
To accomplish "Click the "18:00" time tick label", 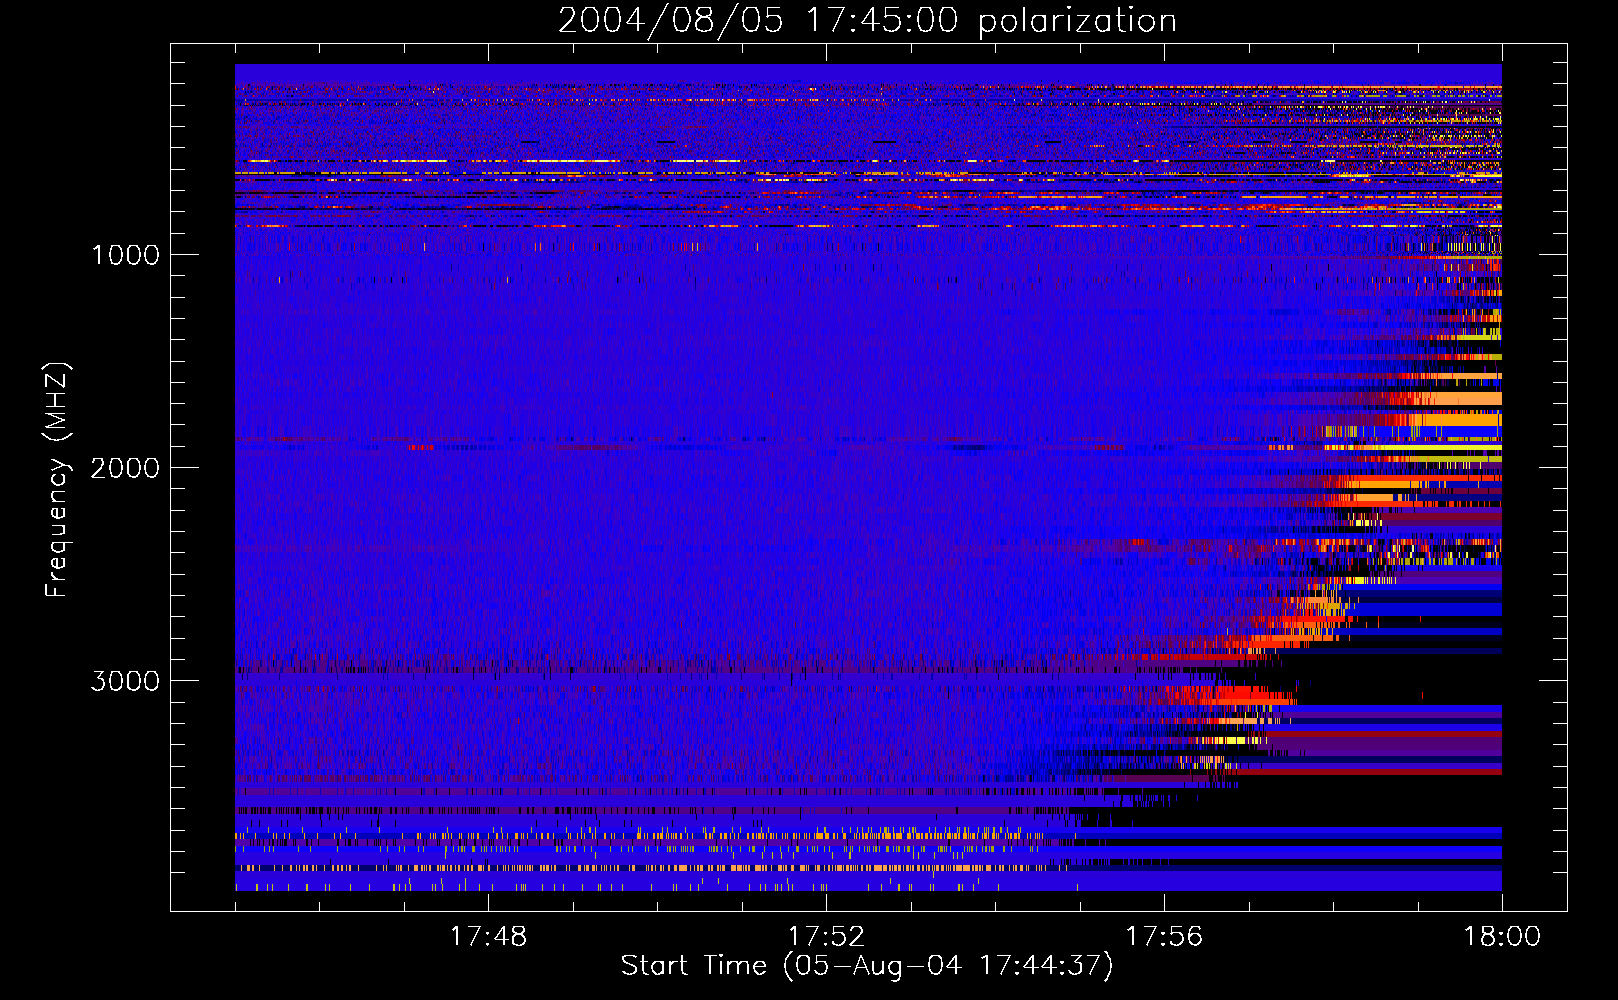I will 1502,937.
